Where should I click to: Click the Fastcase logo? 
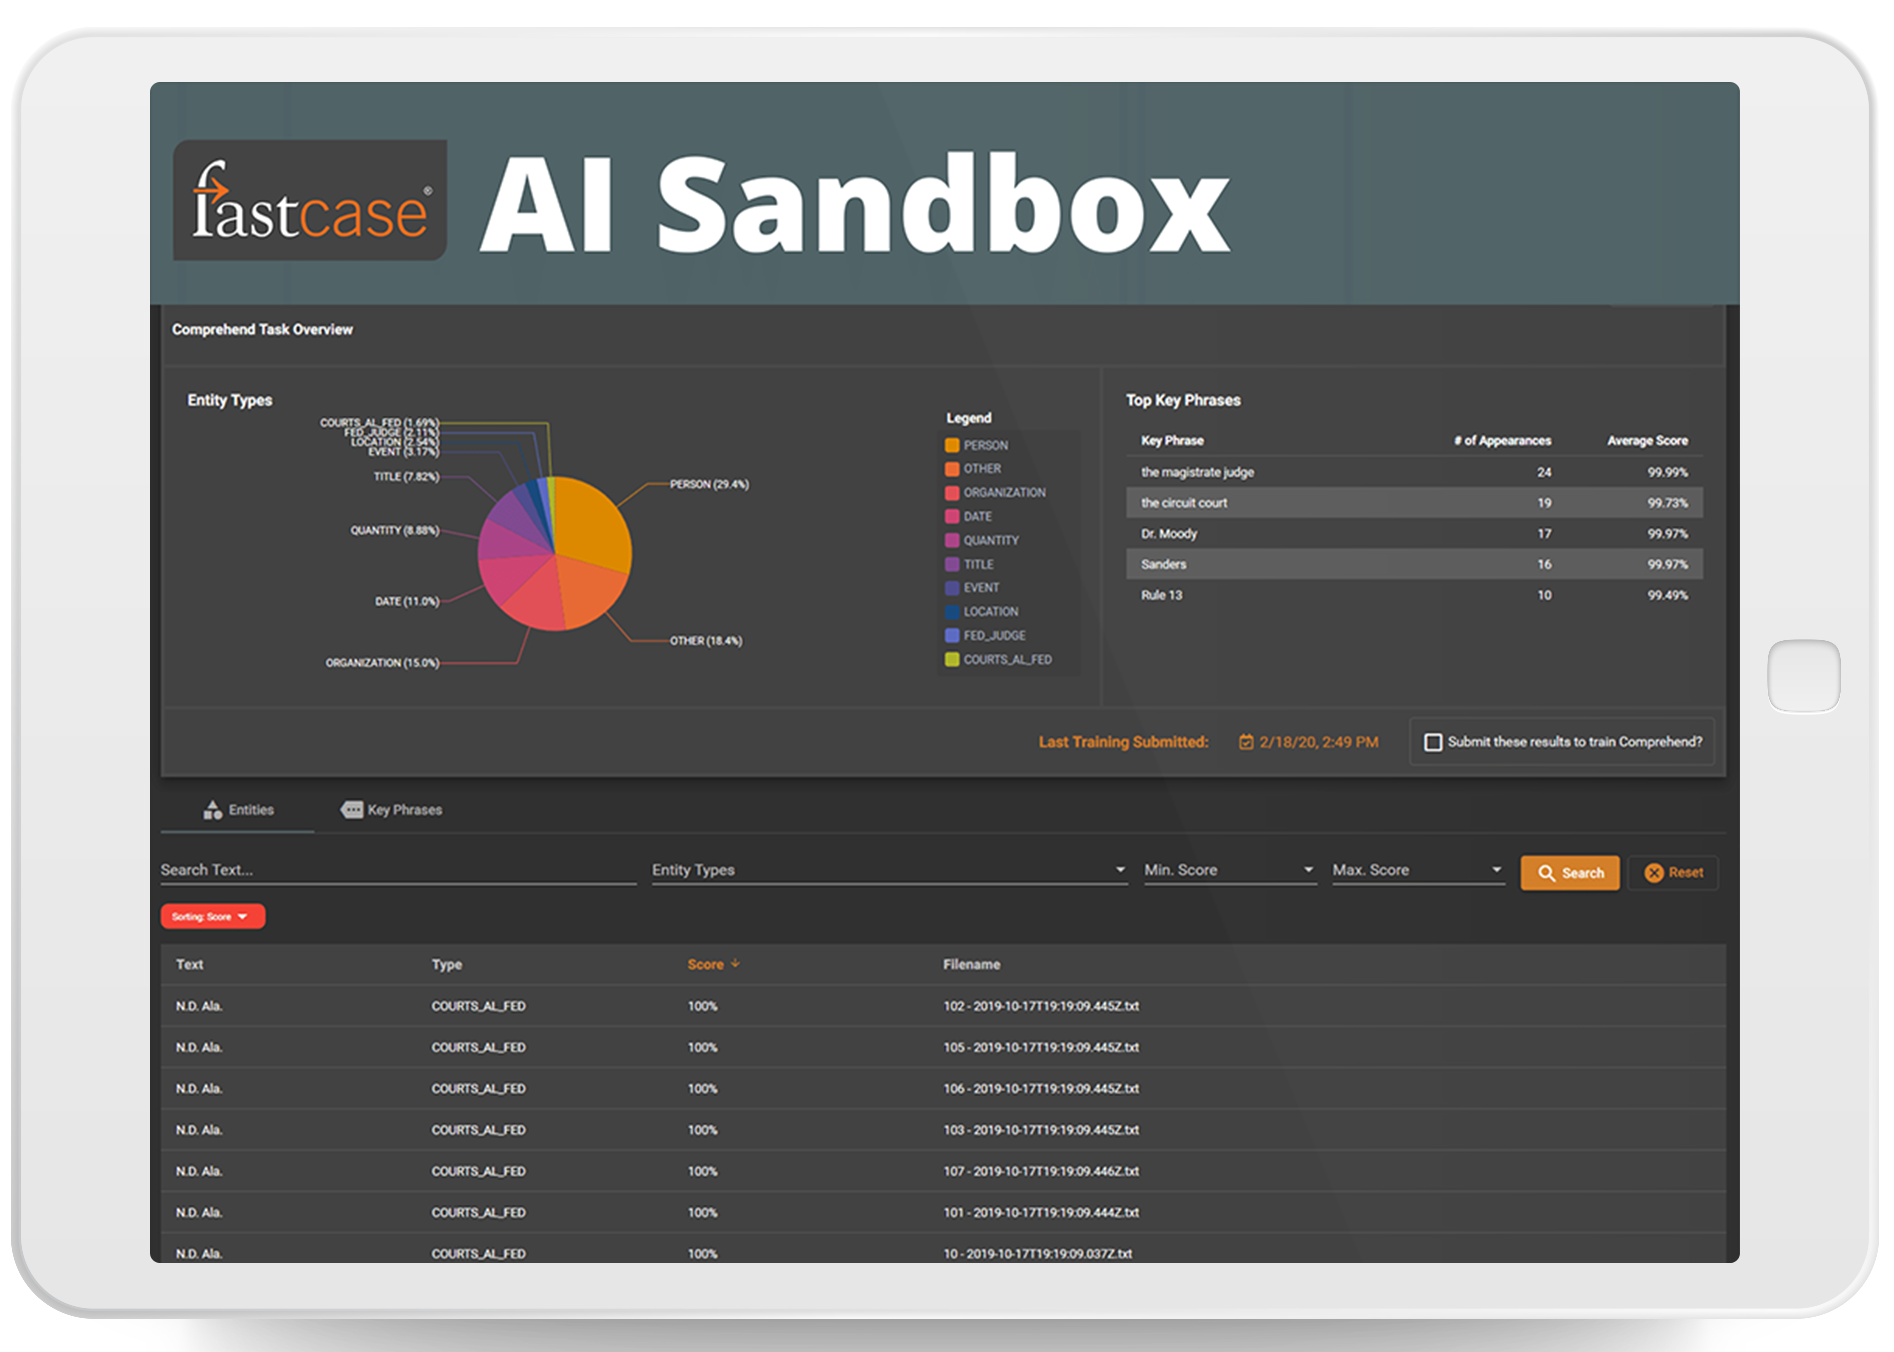coord(310,201)
